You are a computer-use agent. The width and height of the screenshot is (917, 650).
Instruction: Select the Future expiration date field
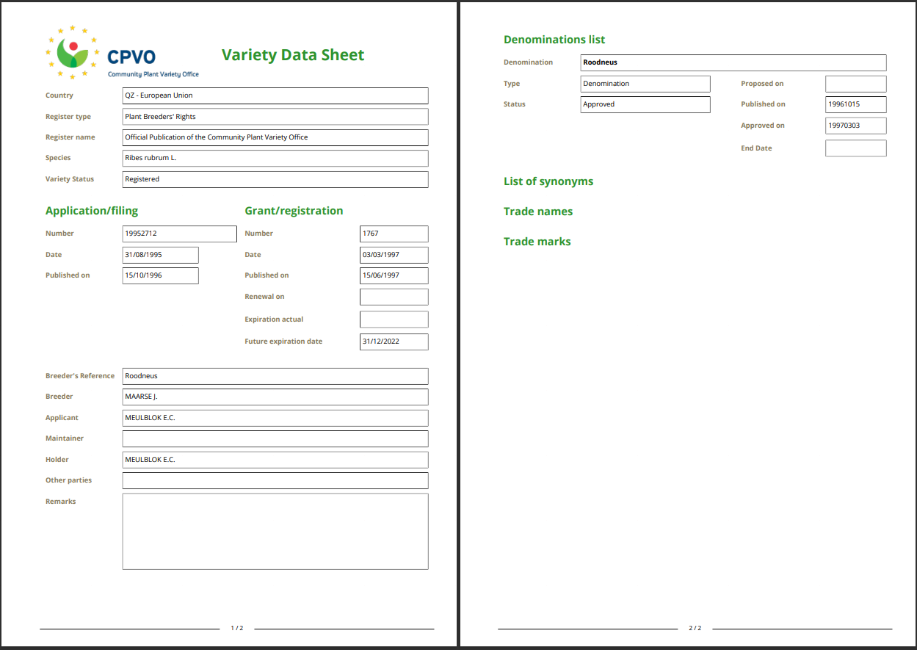394,342
